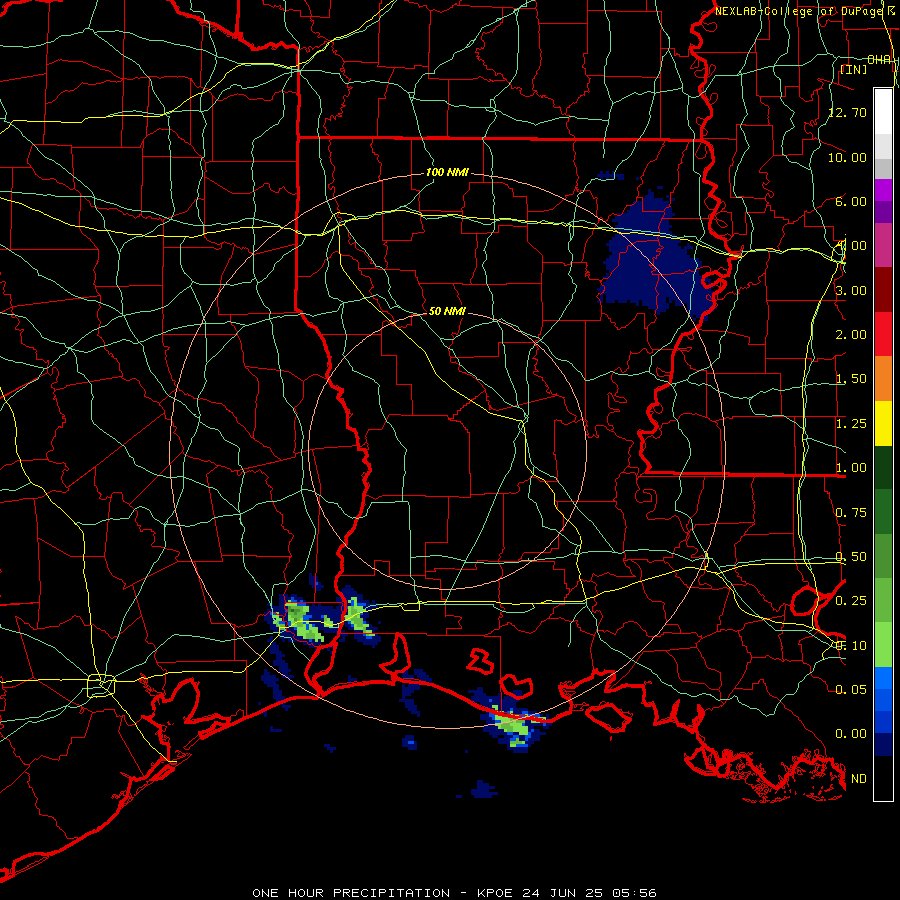Click the 3.00 legend value

(851, 290)
